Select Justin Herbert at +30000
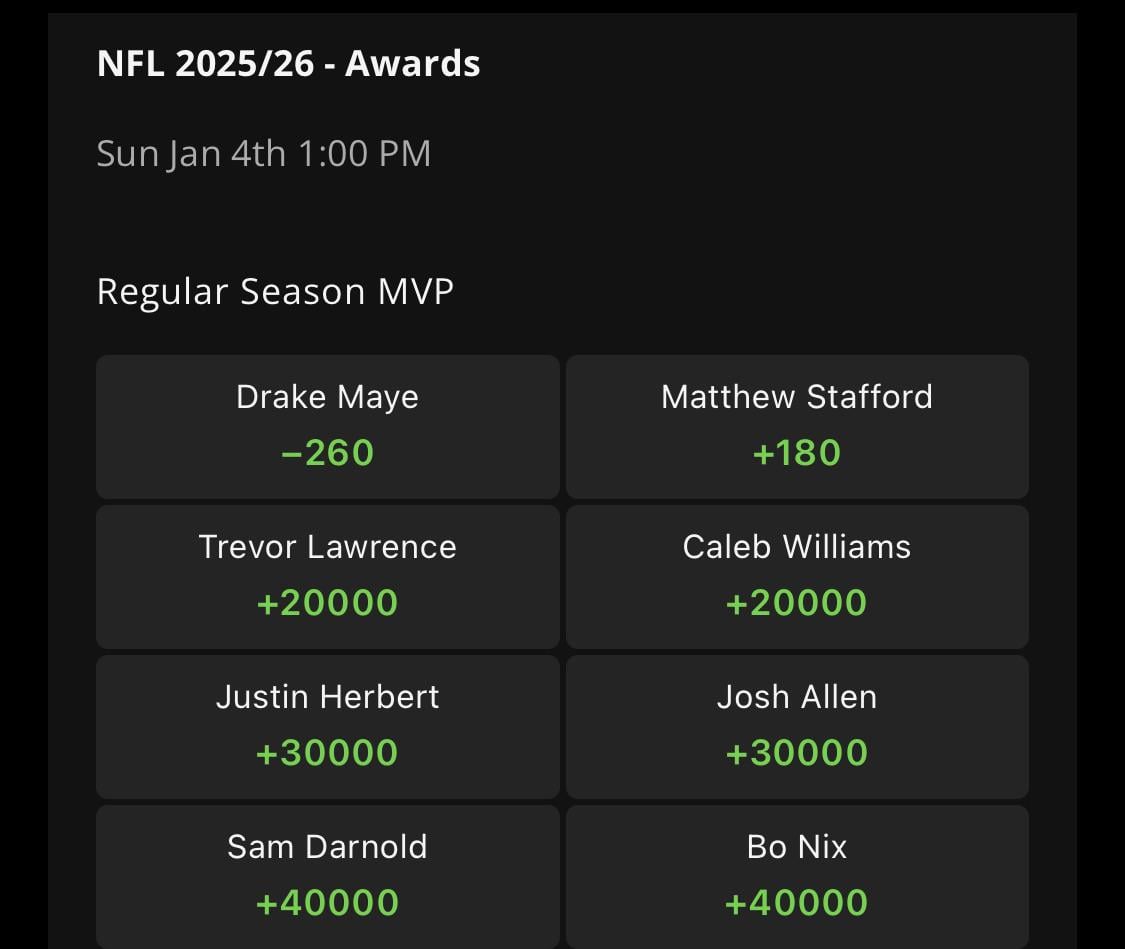Image resolution: width=1125 pixels, height=949 pixels. tap(327, 726)
